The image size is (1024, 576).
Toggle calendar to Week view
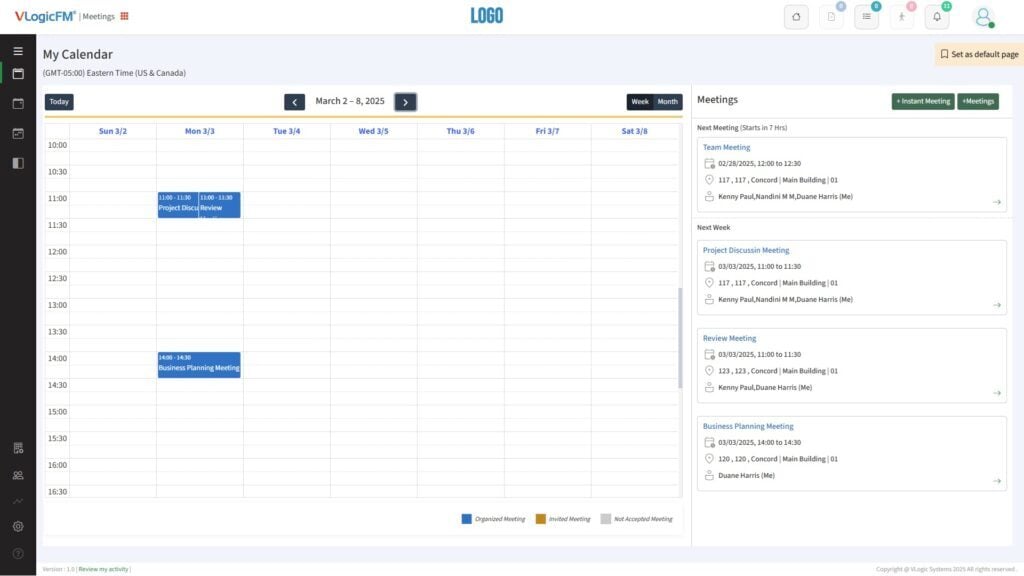639,101
